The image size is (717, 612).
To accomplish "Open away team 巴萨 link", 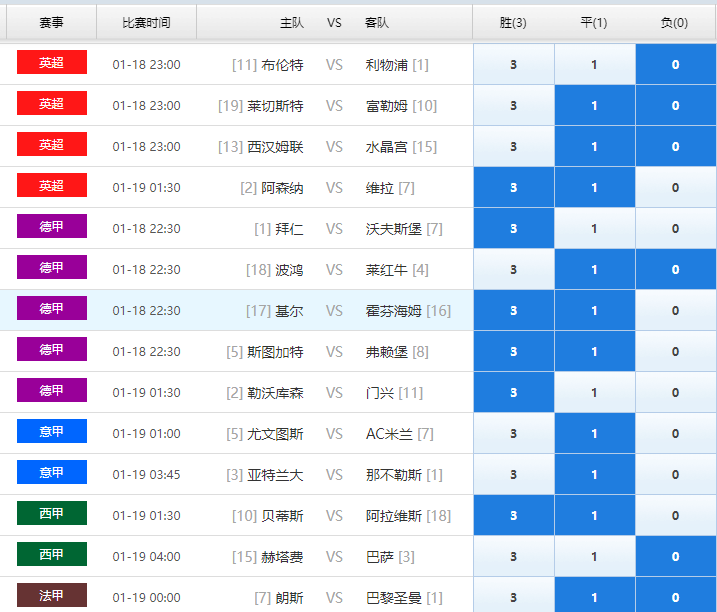I will 380,557.
